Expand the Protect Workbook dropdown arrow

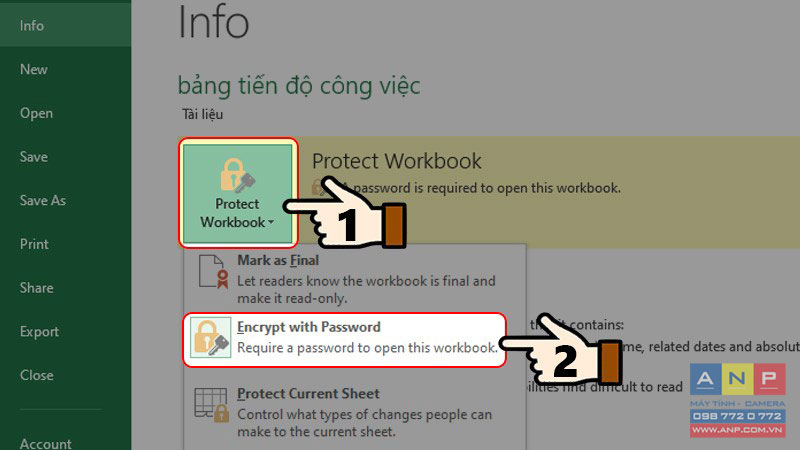271,222
